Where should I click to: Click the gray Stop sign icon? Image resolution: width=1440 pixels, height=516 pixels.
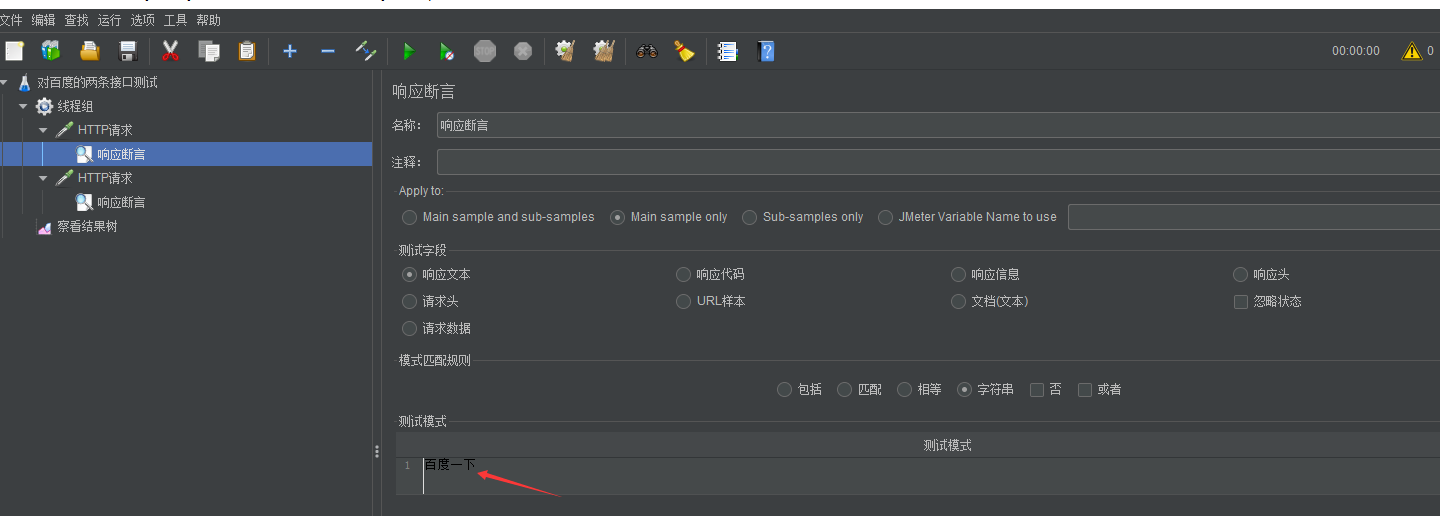(x=485, y=51)
